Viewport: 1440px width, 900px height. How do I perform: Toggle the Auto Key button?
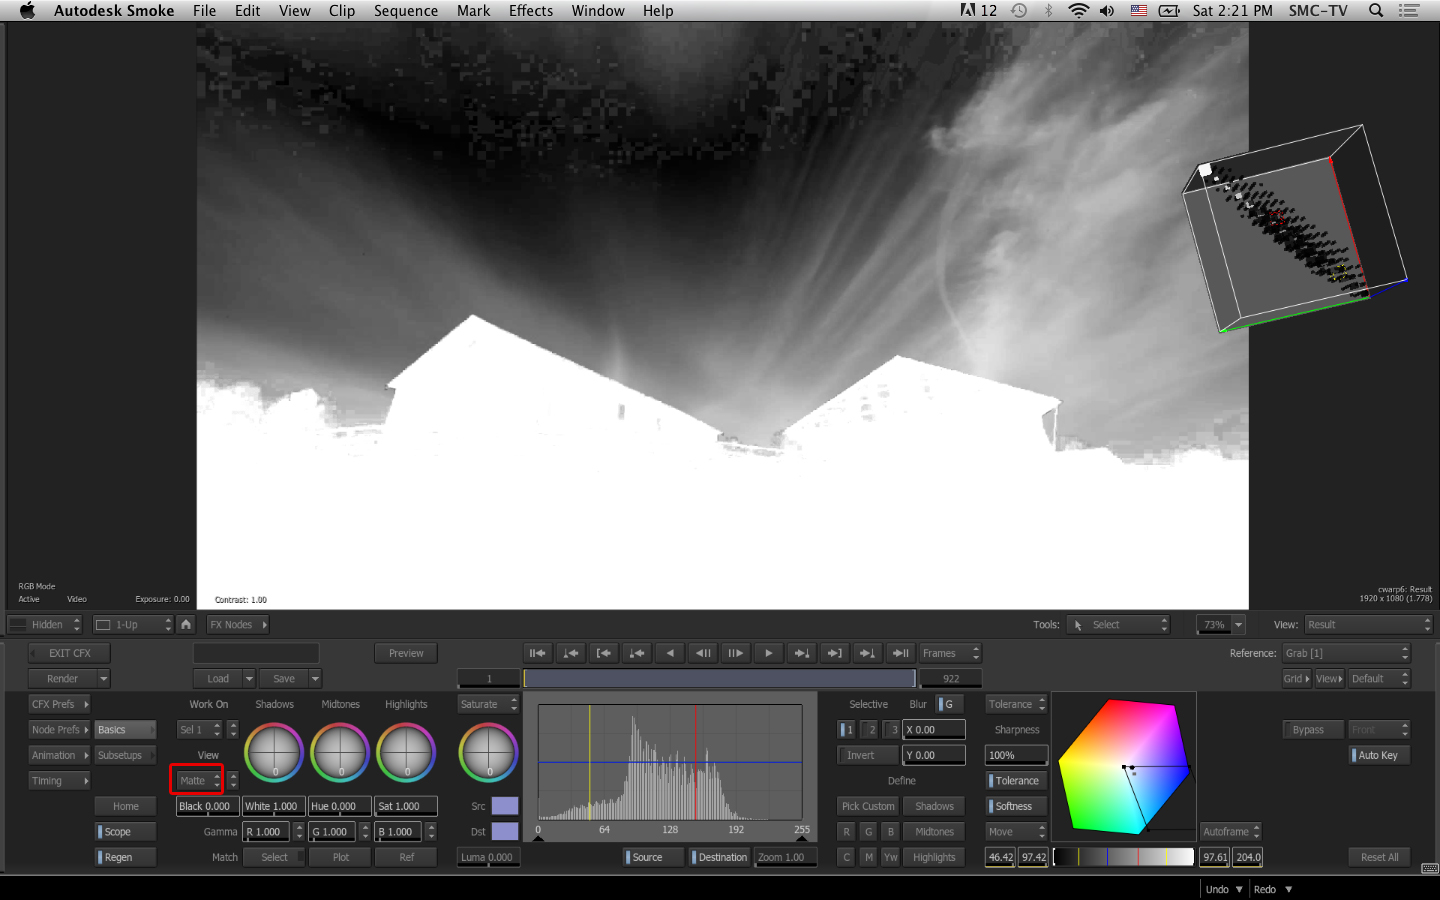coord(1379,755)
